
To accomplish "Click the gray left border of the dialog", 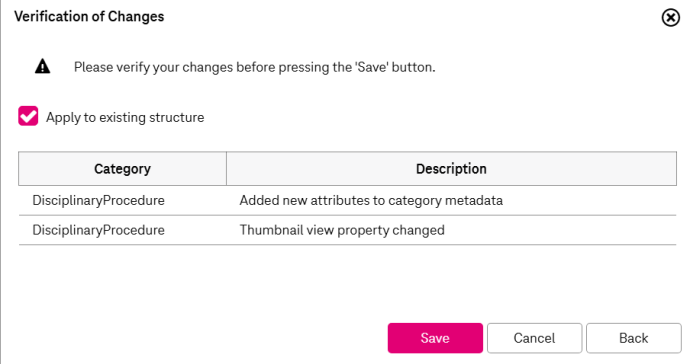I will click(0, 182).
